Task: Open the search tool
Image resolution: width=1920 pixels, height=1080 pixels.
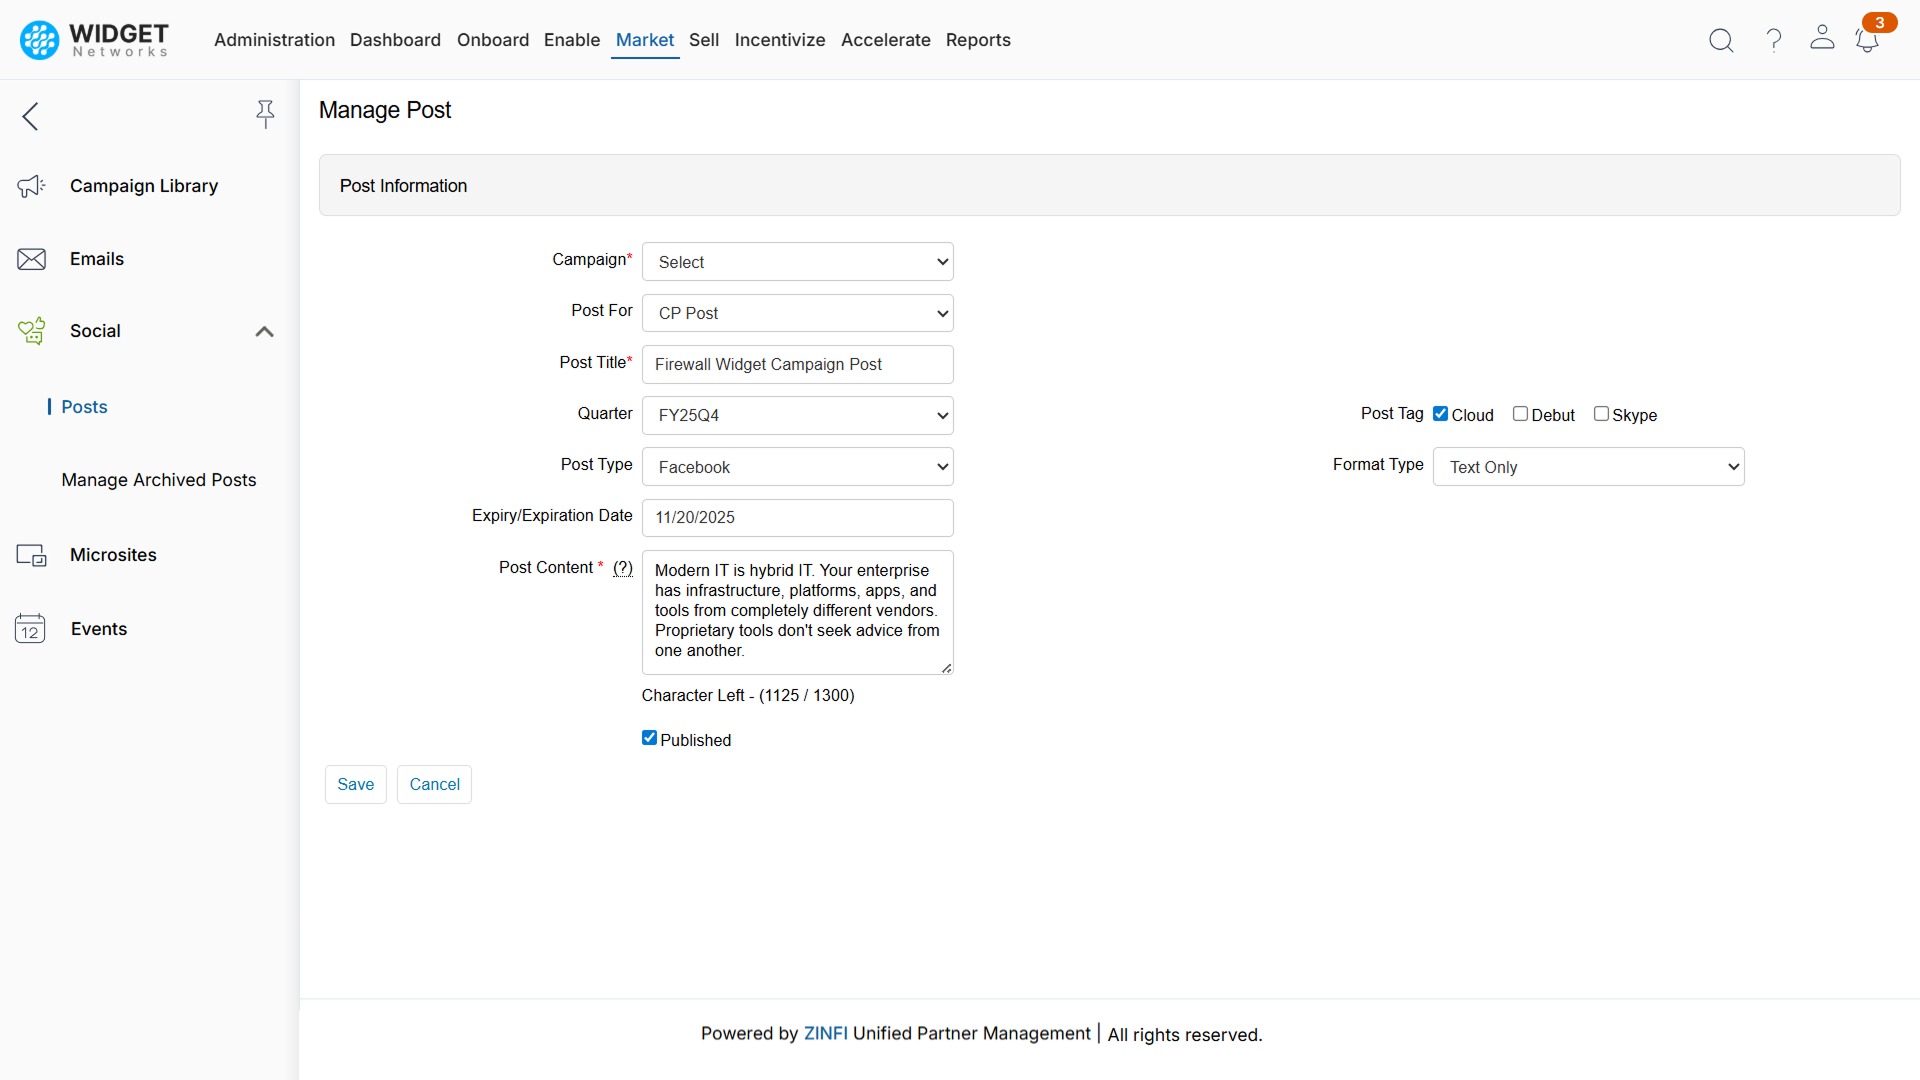Action: tap(1721, 40)
